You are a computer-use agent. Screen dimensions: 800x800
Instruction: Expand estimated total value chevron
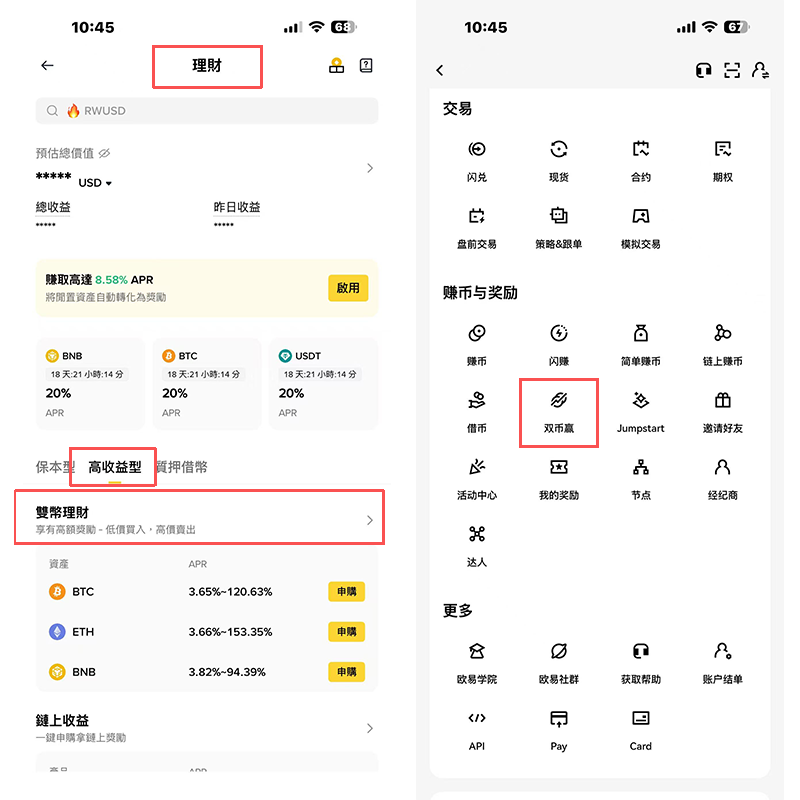[x=370, y=168]
